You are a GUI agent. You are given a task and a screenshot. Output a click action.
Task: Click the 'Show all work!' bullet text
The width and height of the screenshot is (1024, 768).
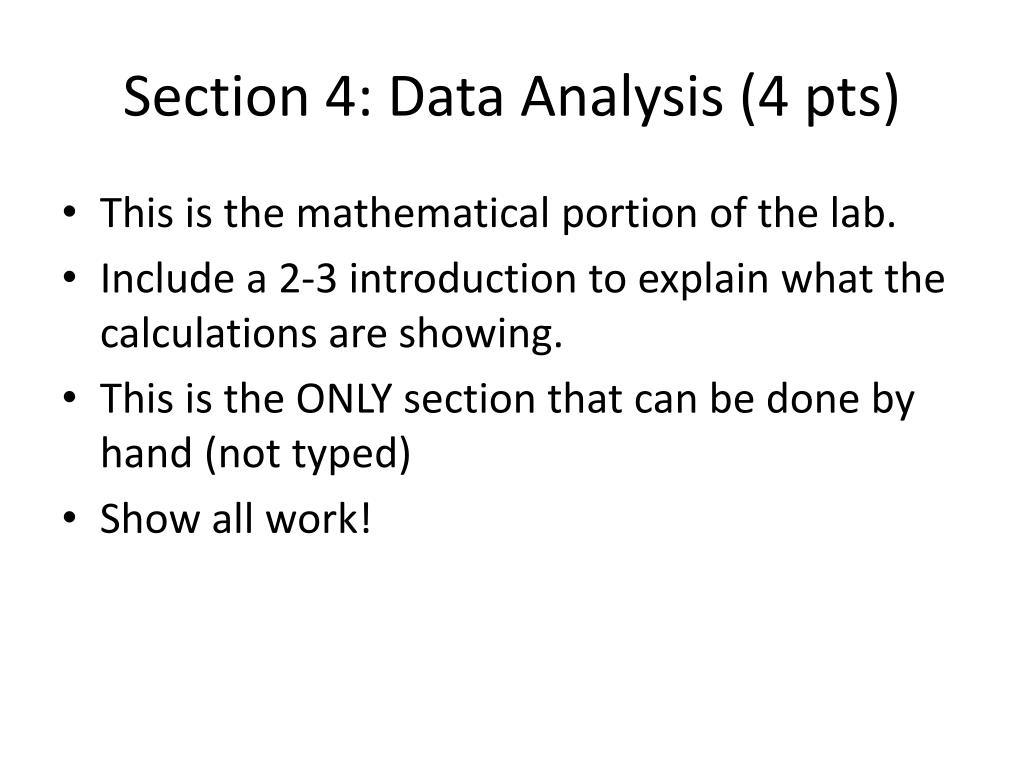pos(236,519)
